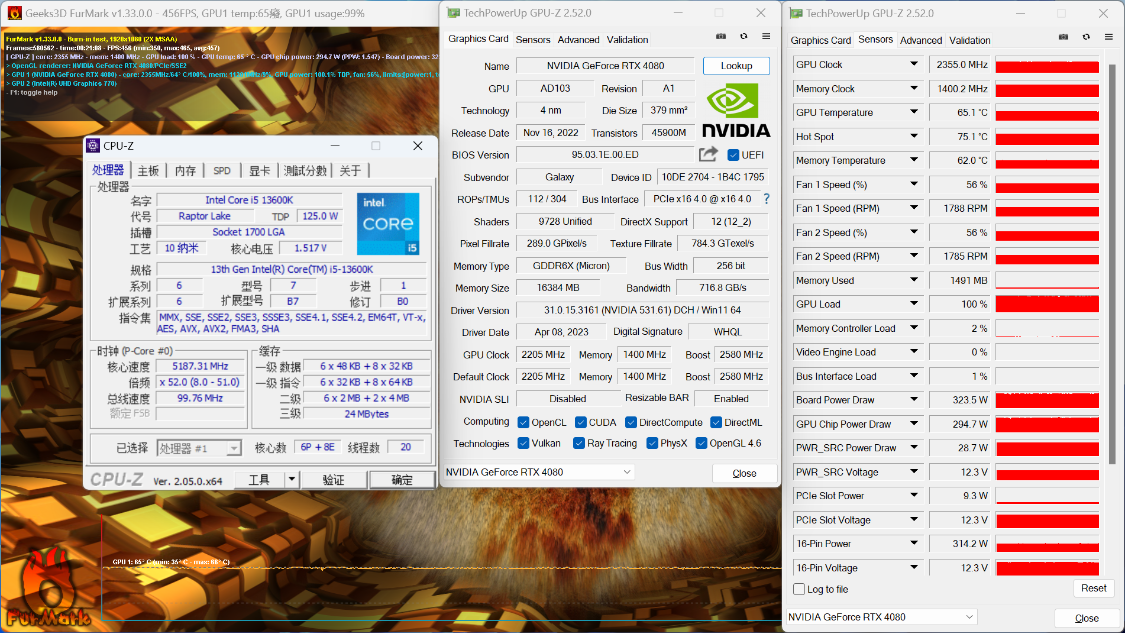Switch to Advanced tab in the Graphics Card window
The height and width of the screenshot is (633, 1125).
click(578, 39)
